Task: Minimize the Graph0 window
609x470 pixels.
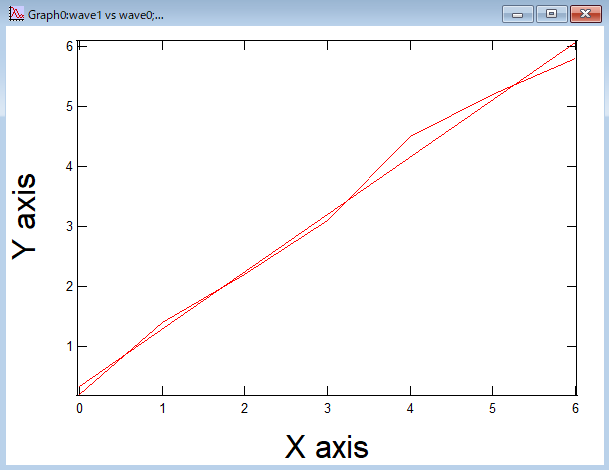Action: tap(517, 14)
